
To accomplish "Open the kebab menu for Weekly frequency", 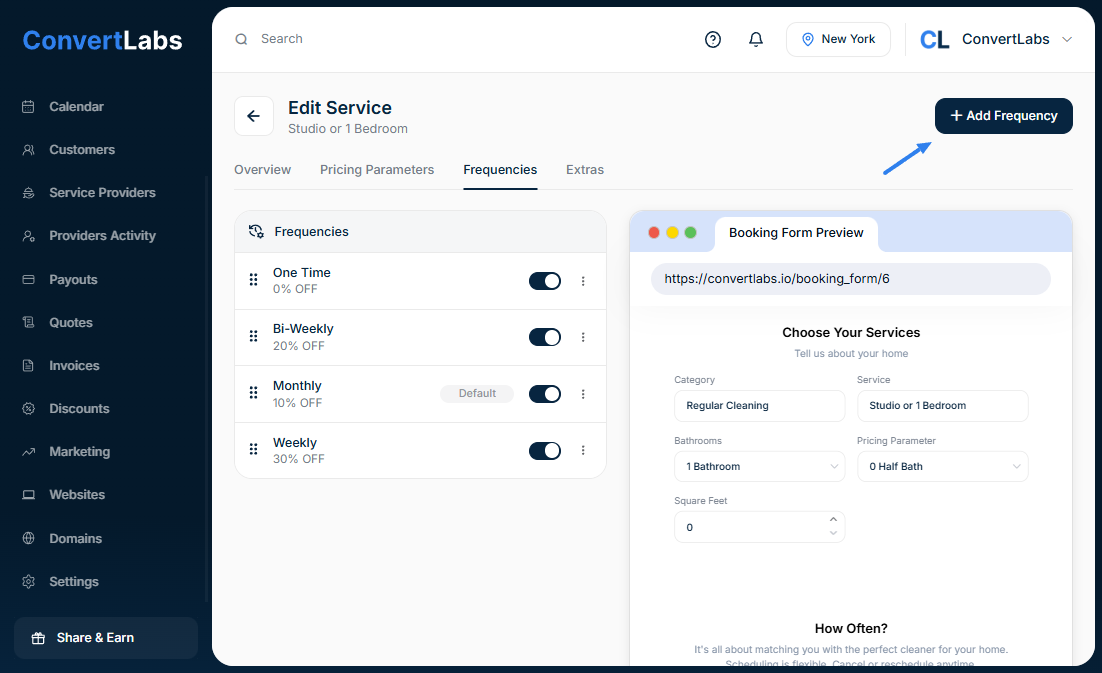I will coord(583,451).
